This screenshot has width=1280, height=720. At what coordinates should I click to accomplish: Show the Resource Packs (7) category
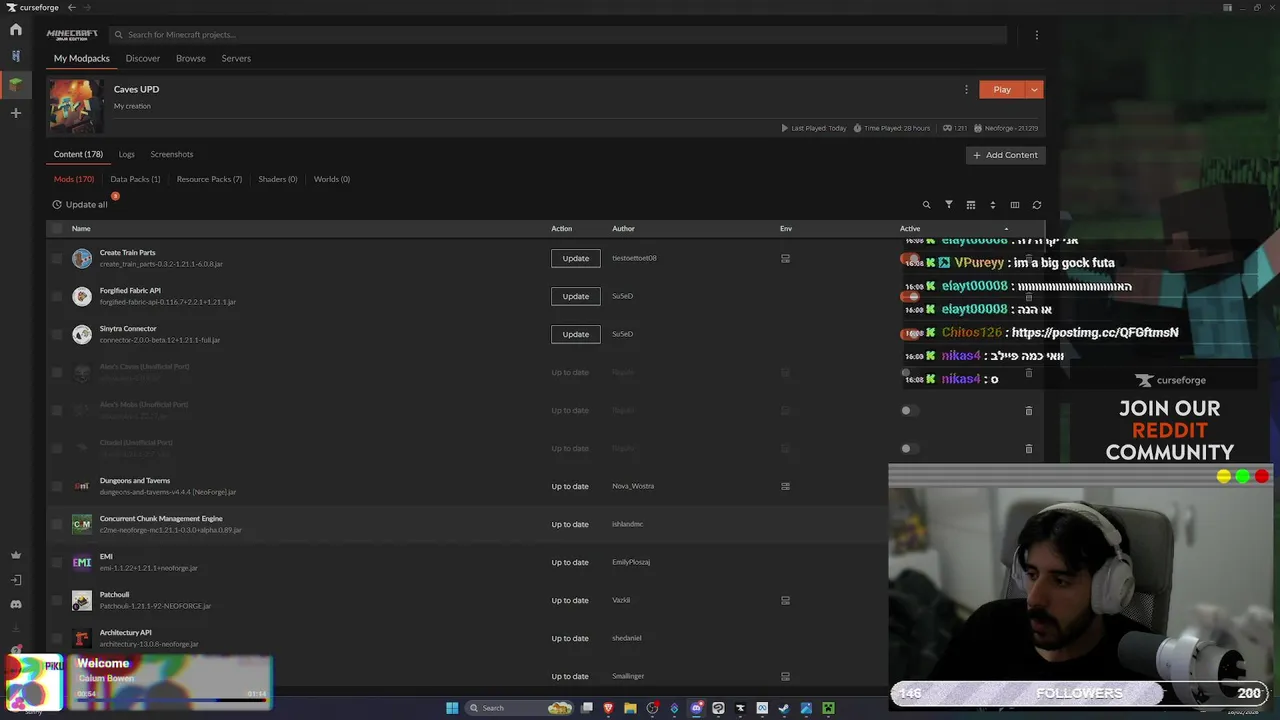[209, 179]
